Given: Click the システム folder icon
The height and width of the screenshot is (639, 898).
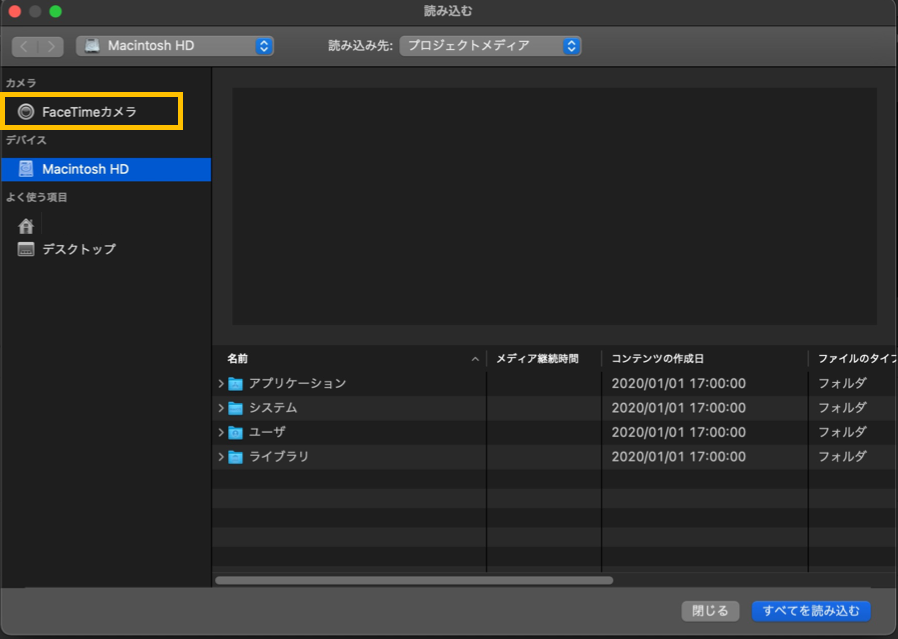Looking at the screenshot, I should tap(235, 408).
